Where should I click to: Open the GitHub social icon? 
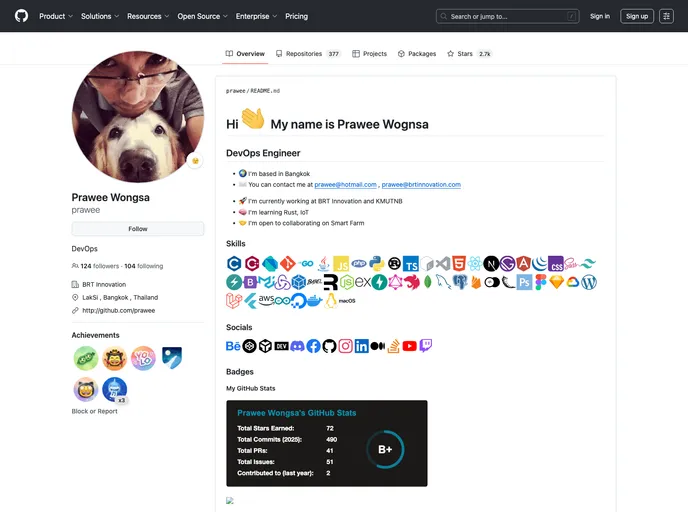330,346
